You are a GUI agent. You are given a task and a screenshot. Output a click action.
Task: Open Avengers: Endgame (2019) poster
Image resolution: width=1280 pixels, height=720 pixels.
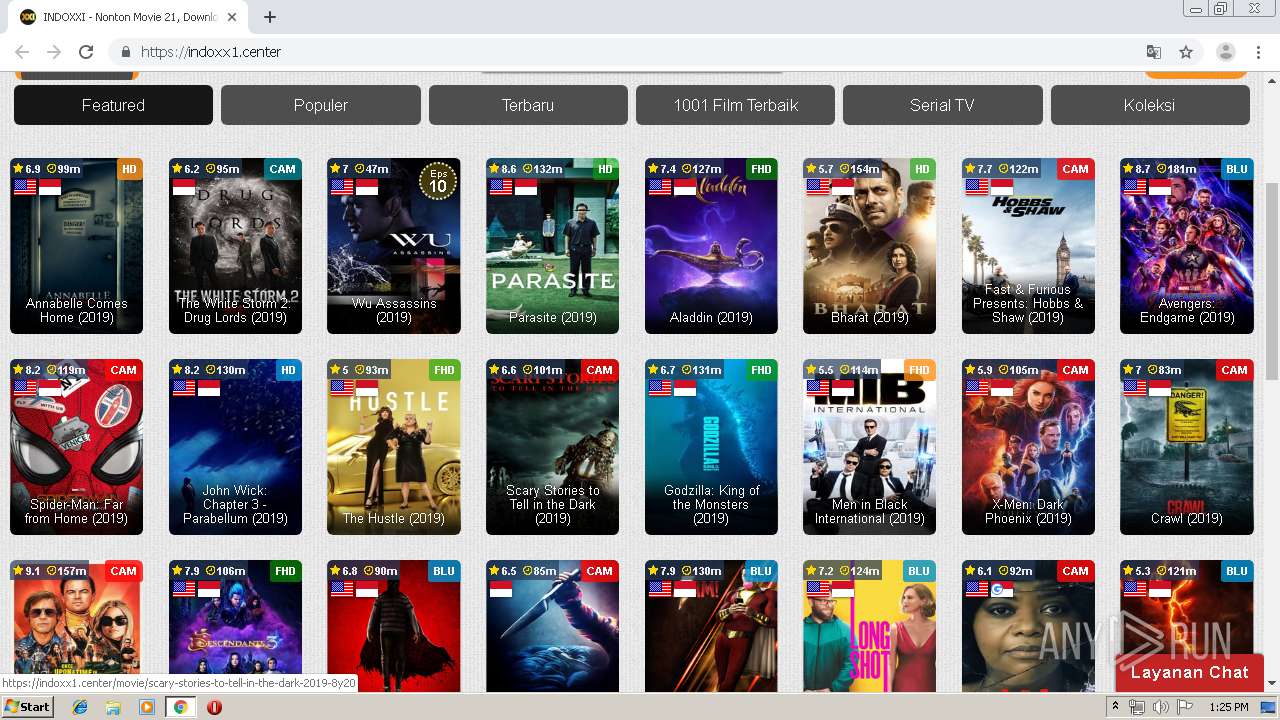pyautogui.click(x=1187, y=246)
